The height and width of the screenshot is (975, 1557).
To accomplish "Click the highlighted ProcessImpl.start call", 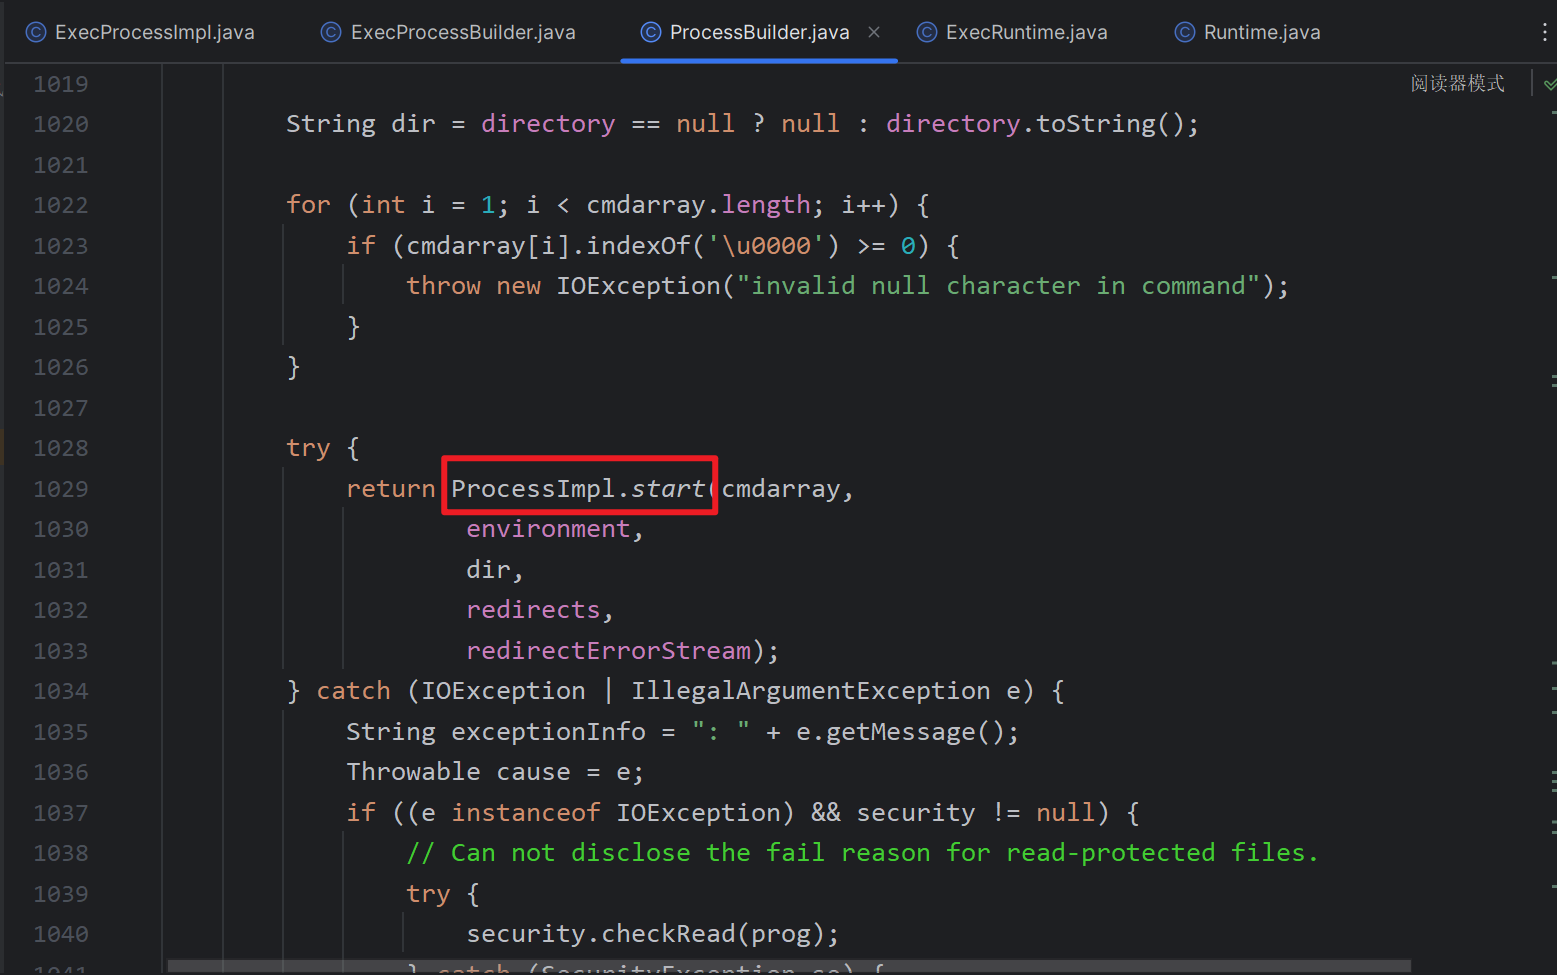I will pyautogui.click(x=578, y=488).
